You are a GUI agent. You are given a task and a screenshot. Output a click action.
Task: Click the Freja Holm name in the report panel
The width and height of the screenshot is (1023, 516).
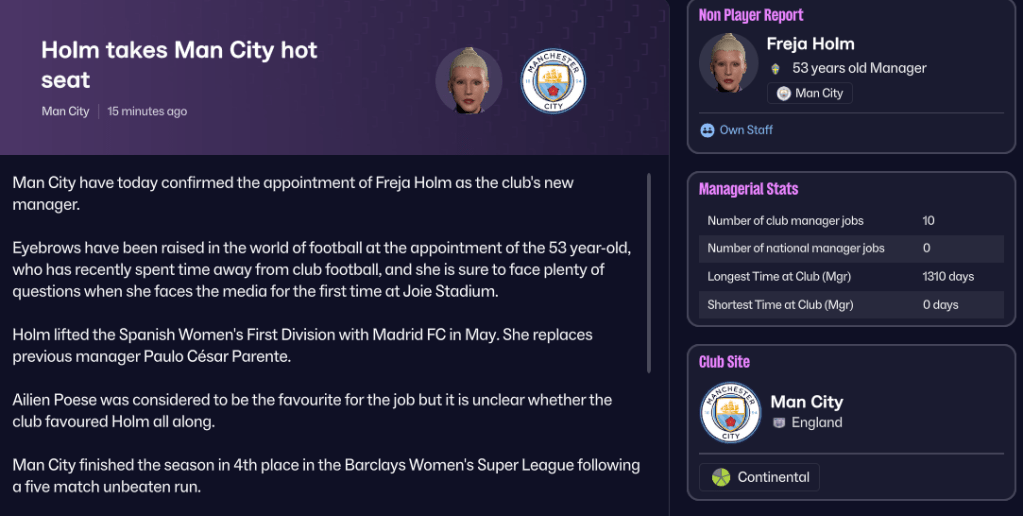(810, 44)
